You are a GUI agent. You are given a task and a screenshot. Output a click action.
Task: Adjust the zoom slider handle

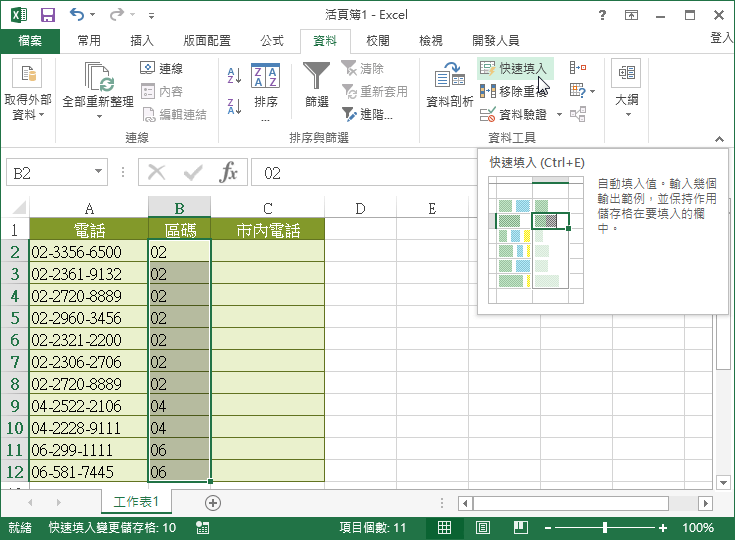(x=605, y=528)
